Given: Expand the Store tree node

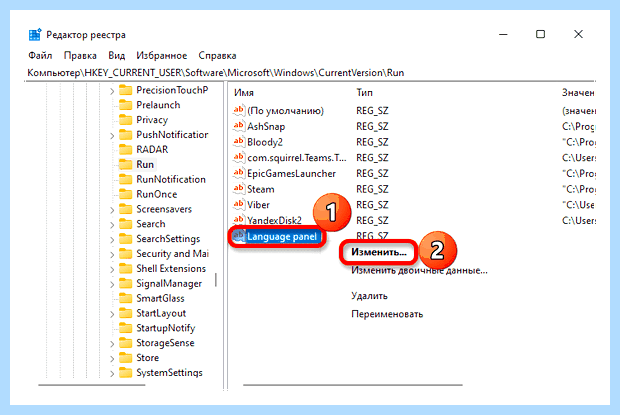Looking at the screenshot, I should click(x=112, y=359).
